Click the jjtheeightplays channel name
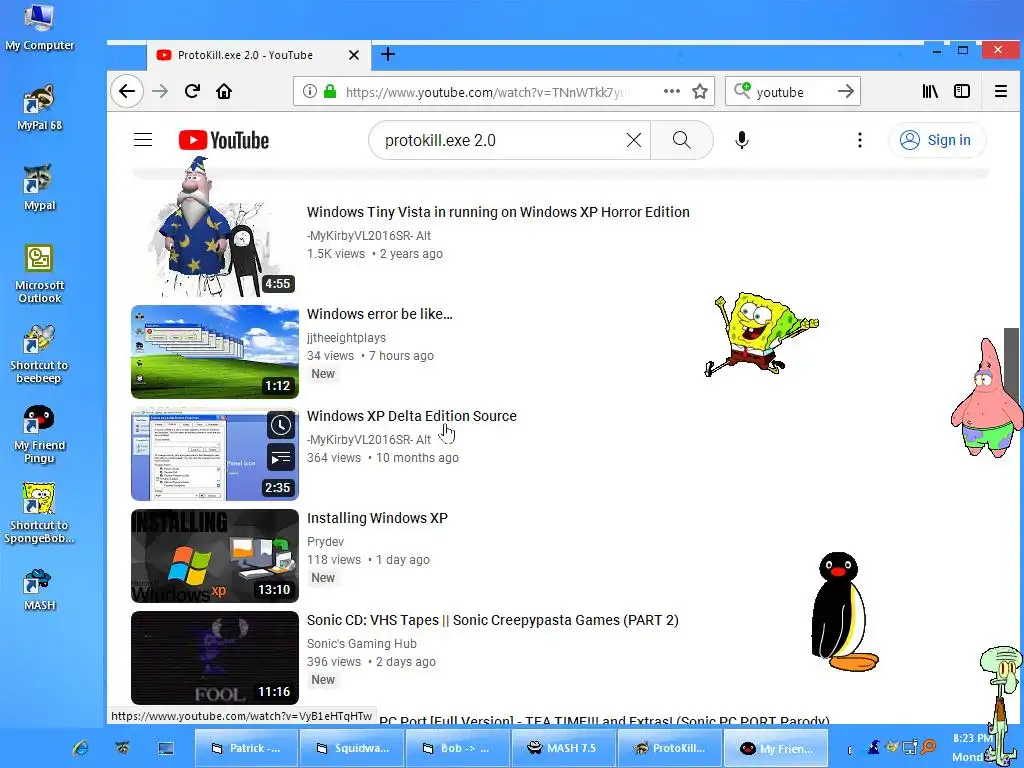The width and height of the screenshot is (1024, 768). (346, 338)
